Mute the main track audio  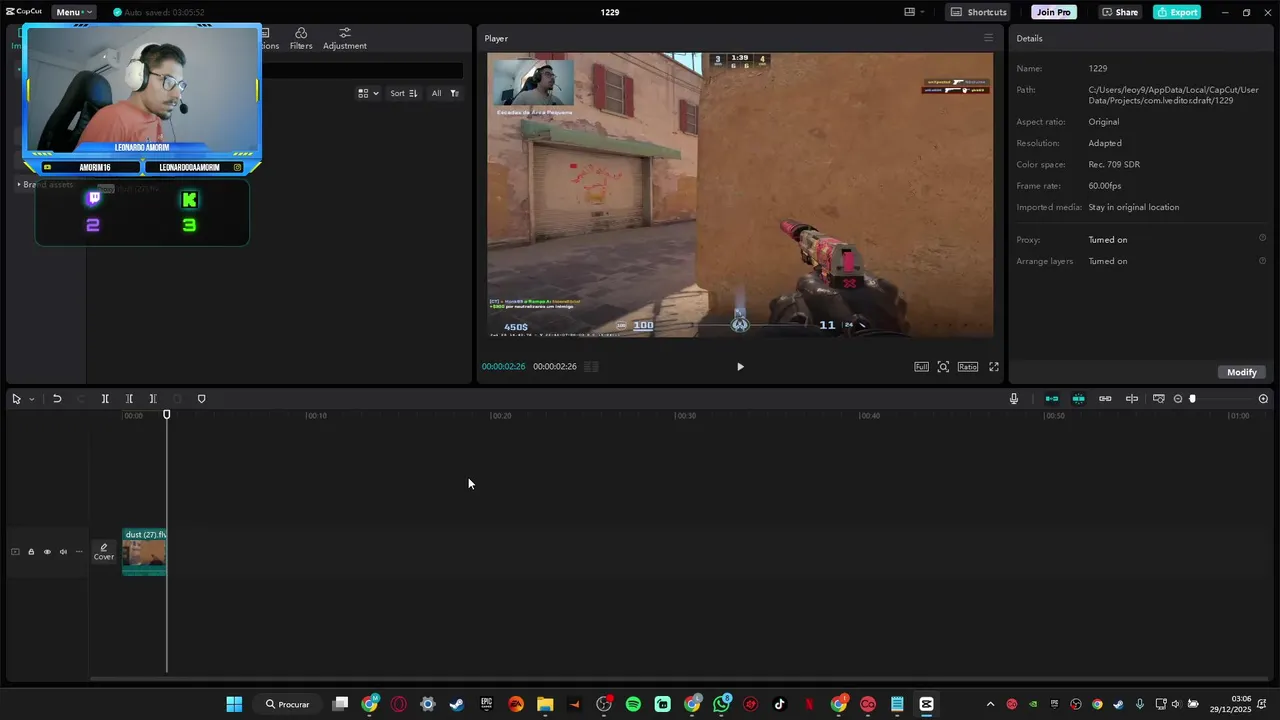pyautogui.click(x=63, y=552)
